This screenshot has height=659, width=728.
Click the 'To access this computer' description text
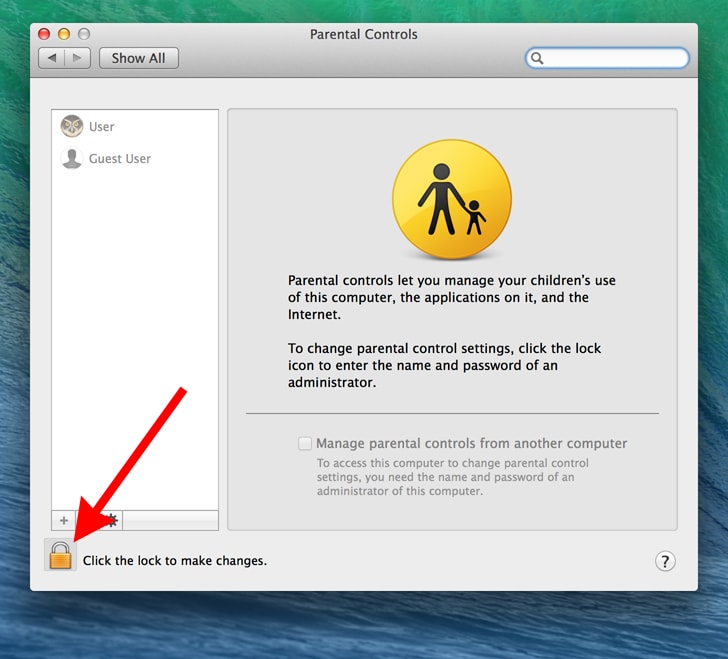click(453, 477)
